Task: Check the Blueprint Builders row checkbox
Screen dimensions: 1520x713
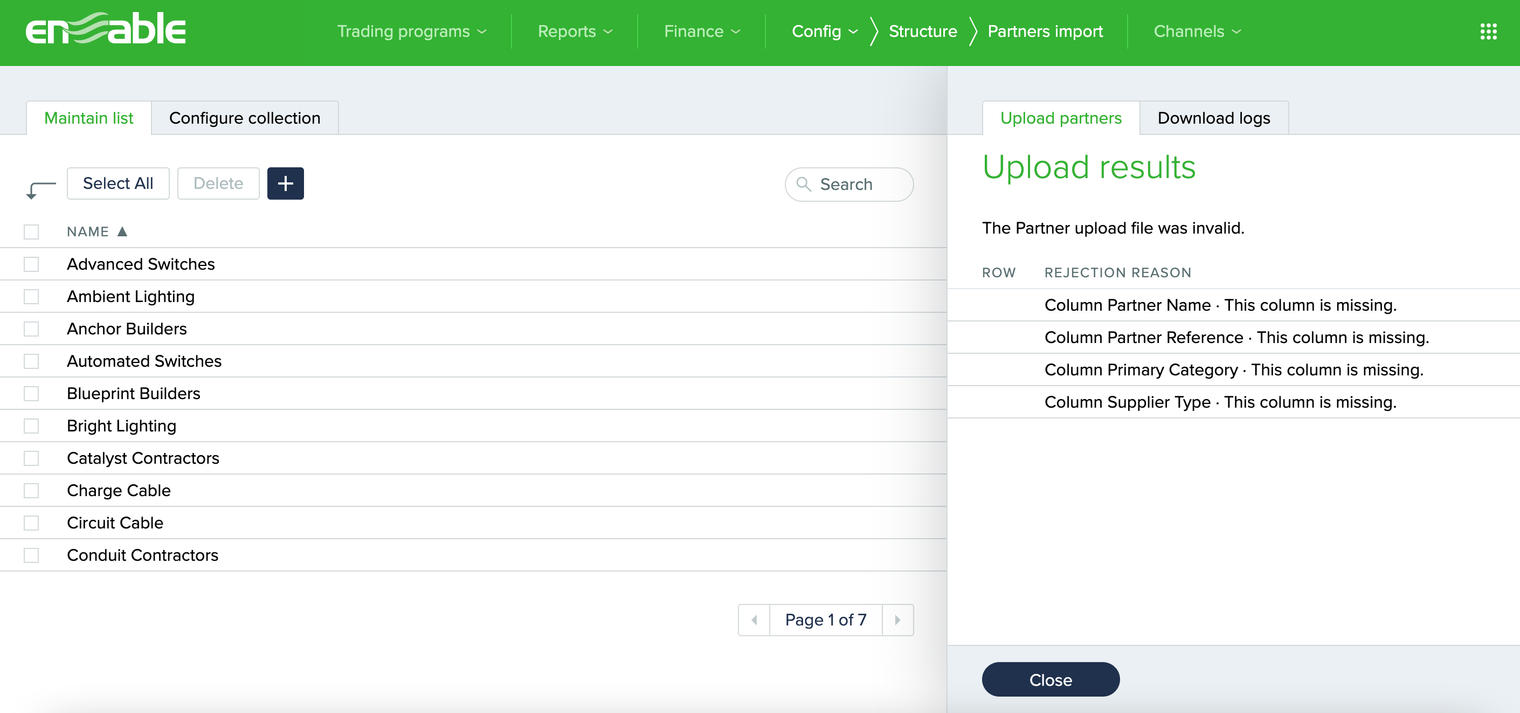Action: [x=31, y=393]
